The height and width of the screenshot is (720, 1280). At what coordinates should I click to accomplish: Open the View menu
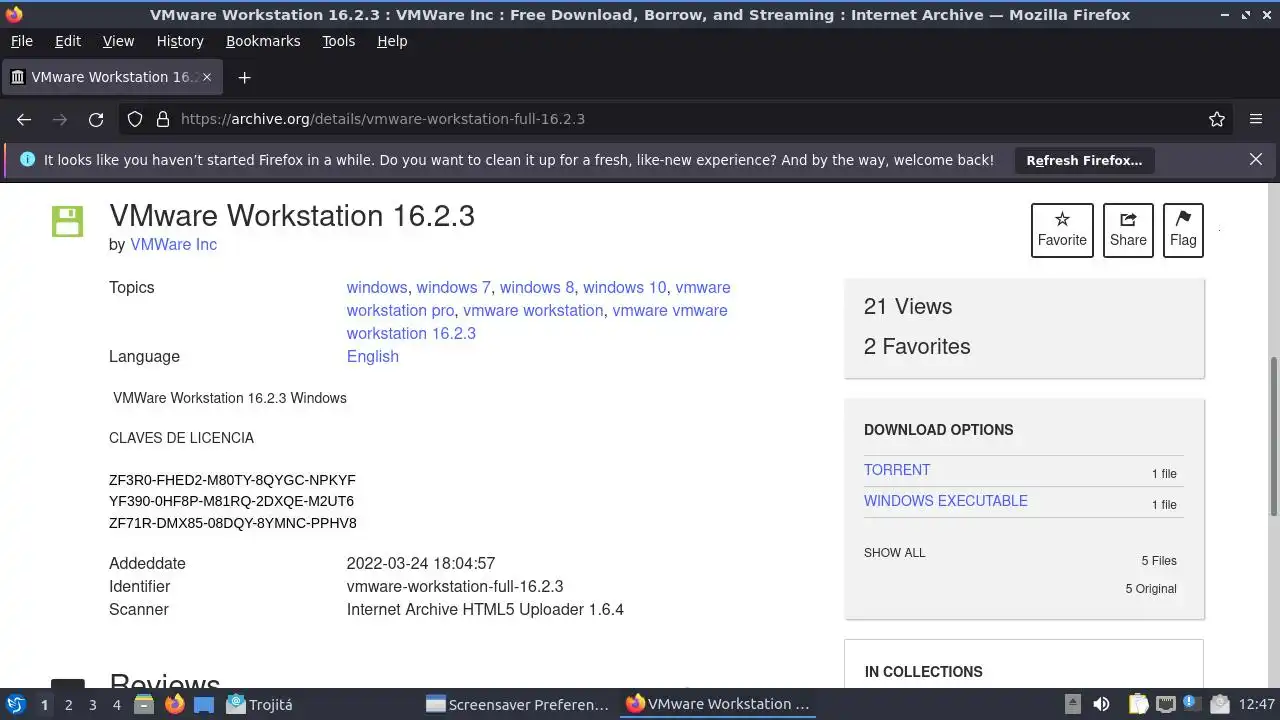pos(118,41)
